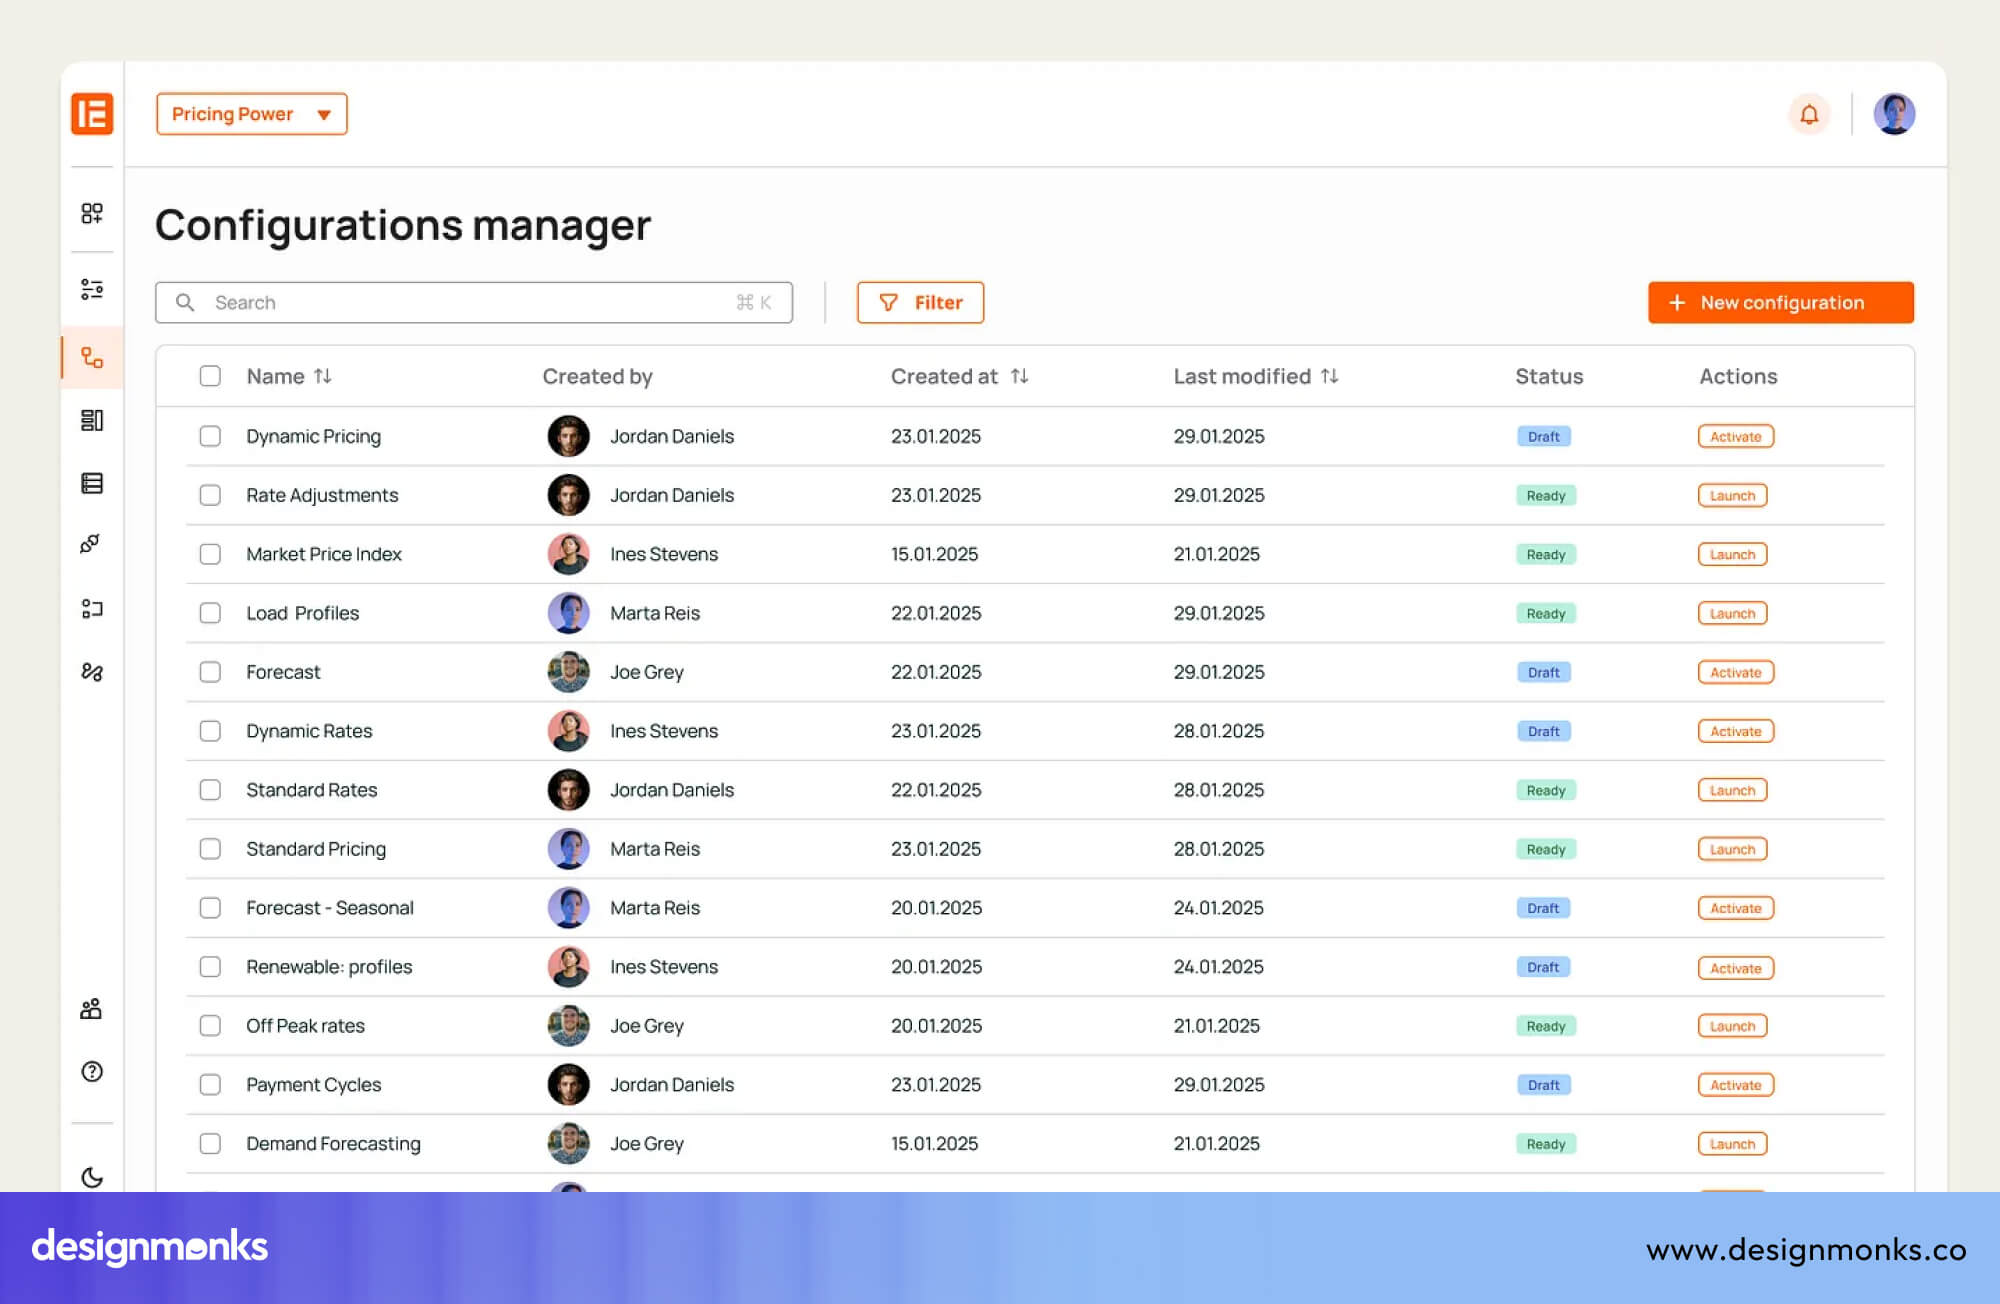This screenshot has width=2000, height=1304.
Task: Check the Dynamic Pricing row checkbox
Action: click(x=210, y=436)
